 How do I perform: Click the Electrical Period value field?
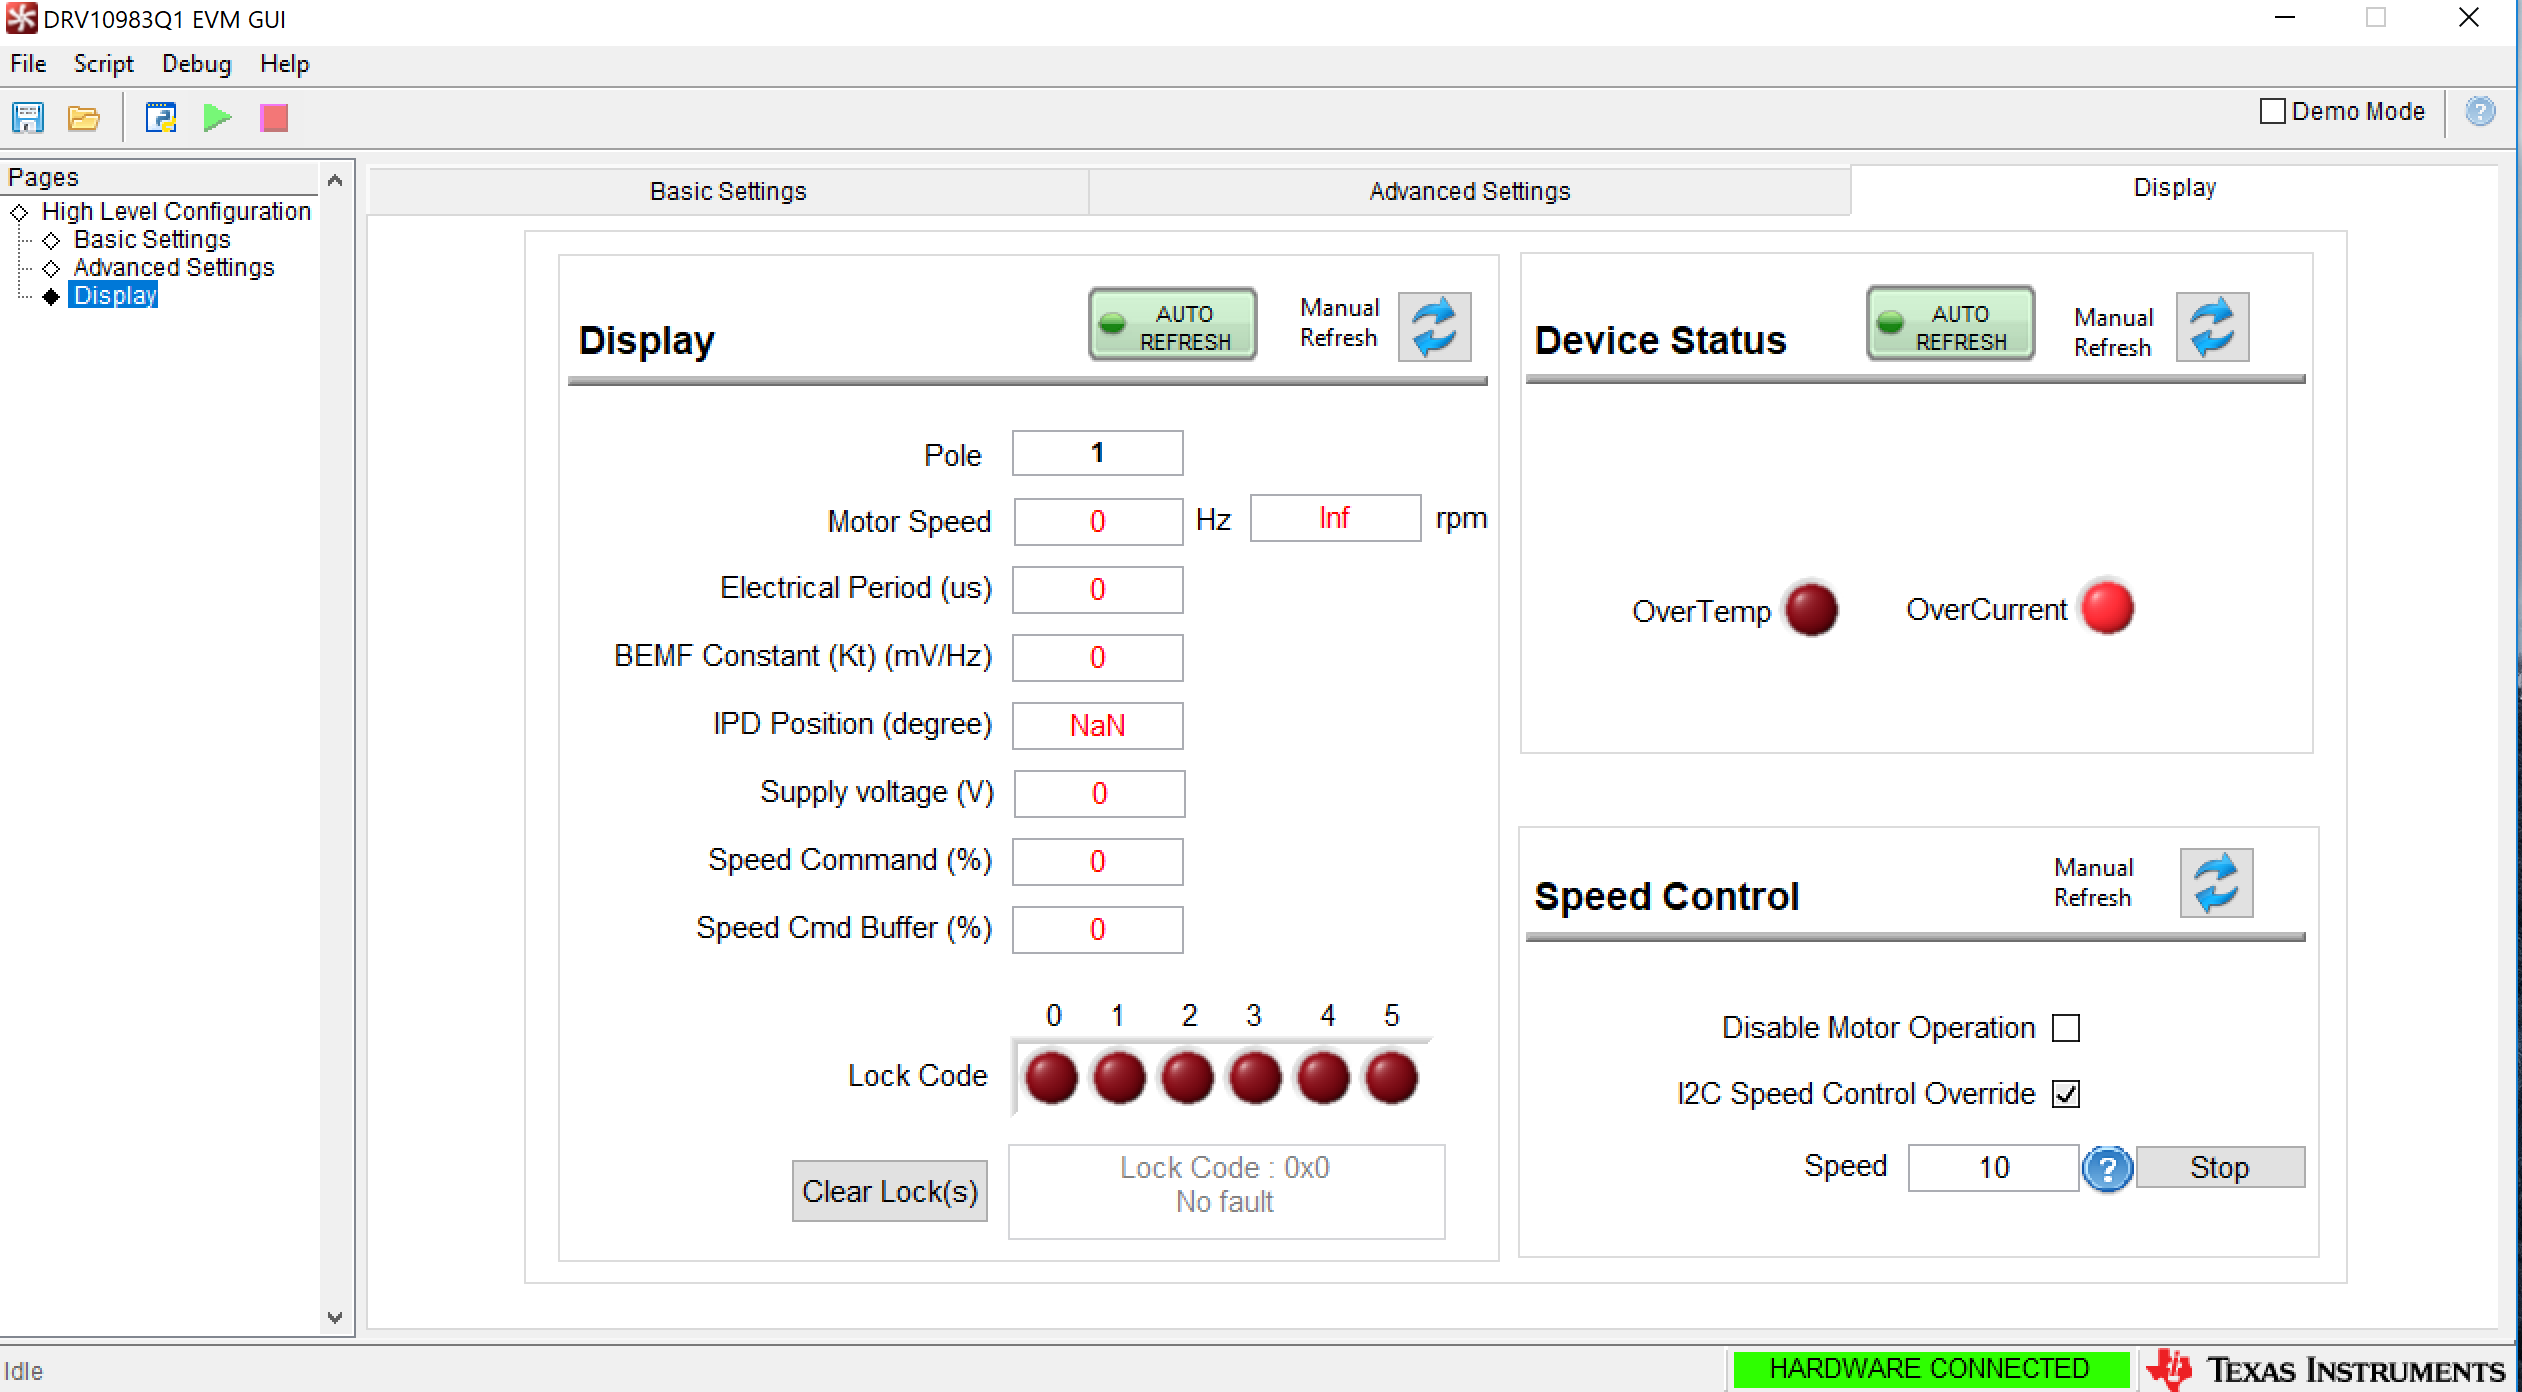click(1097, 589)
